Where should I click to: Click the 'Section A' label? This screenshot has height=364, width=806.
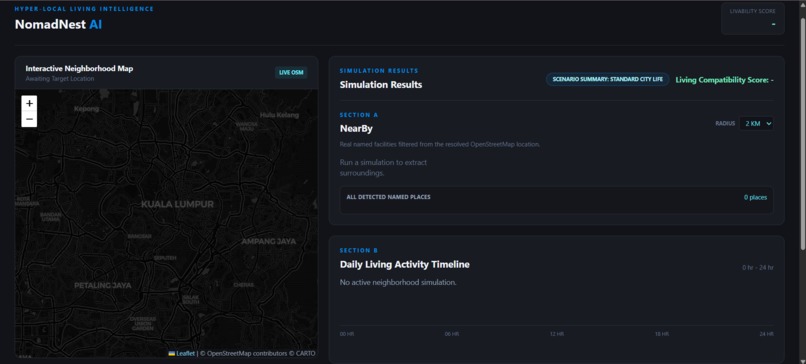click(359, 115)
